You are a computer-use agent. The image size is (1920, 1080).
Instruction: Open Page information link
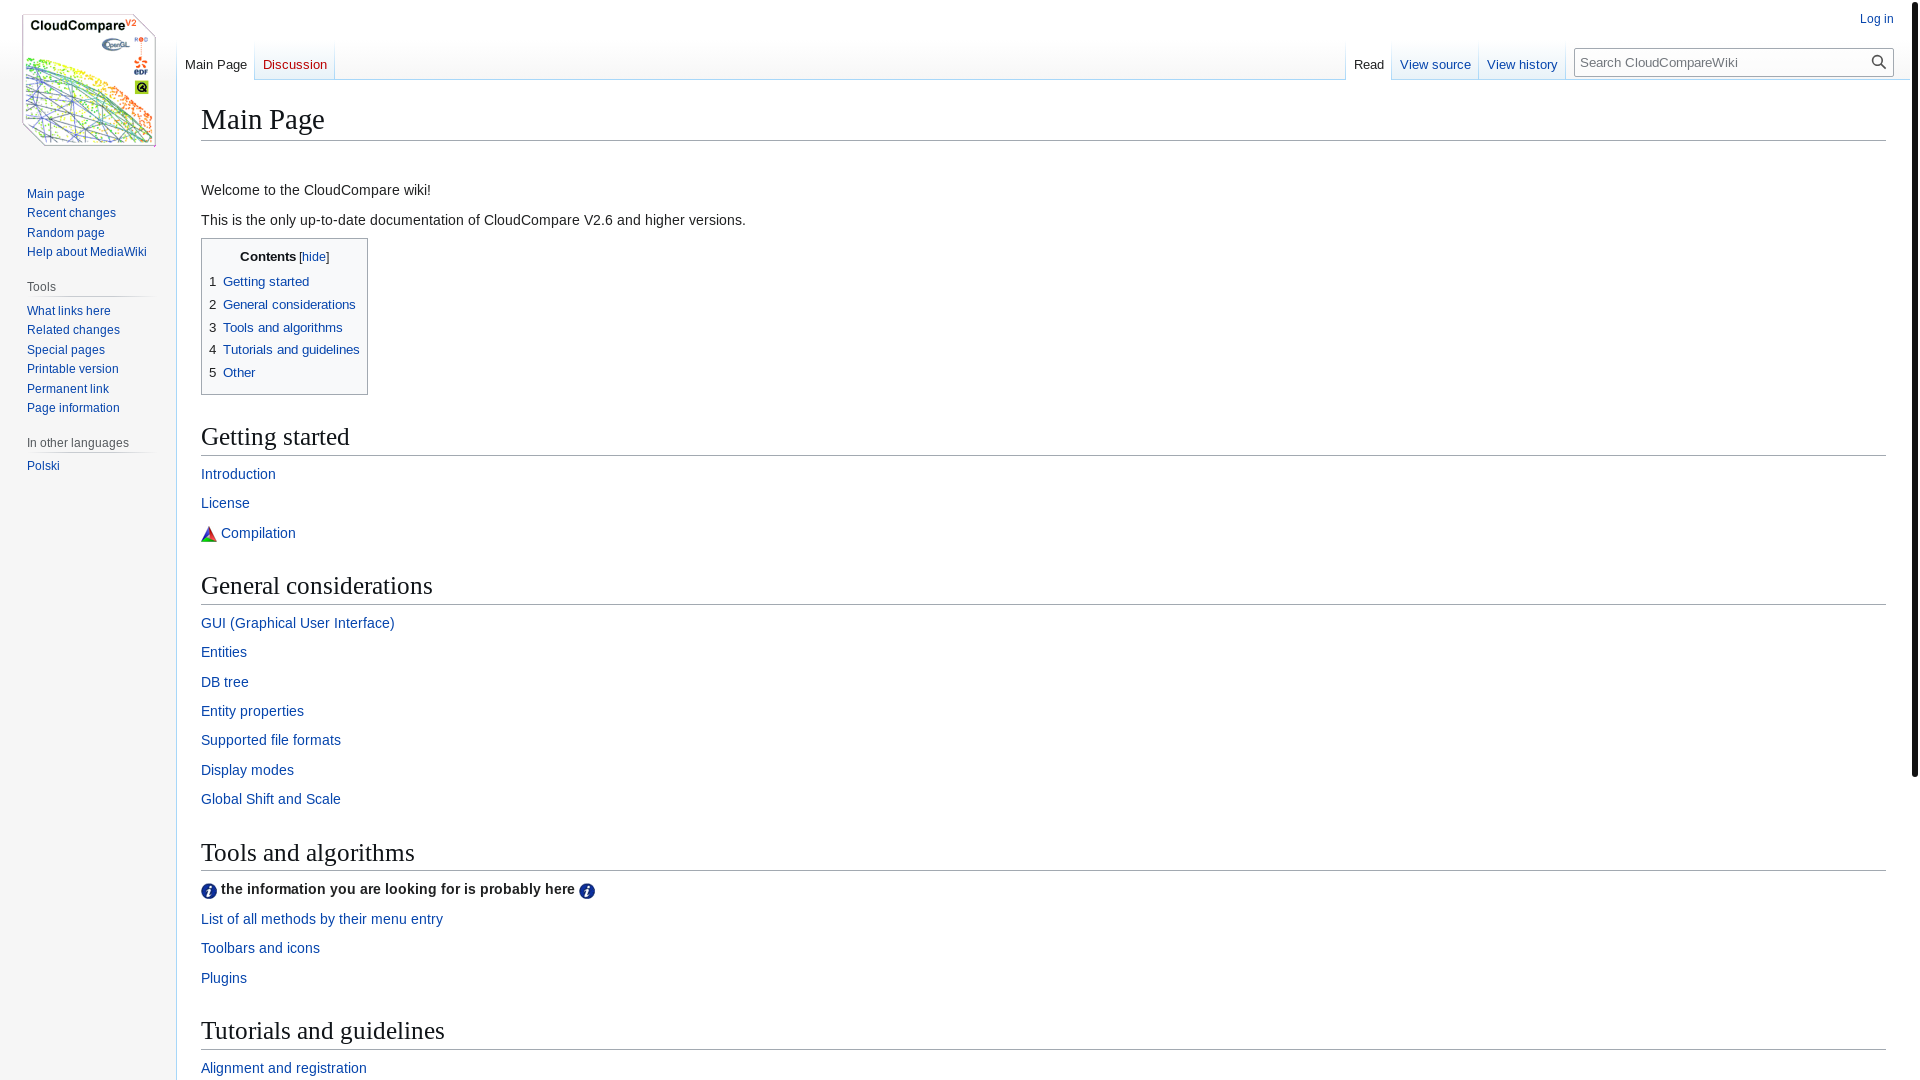pos(73,408)
